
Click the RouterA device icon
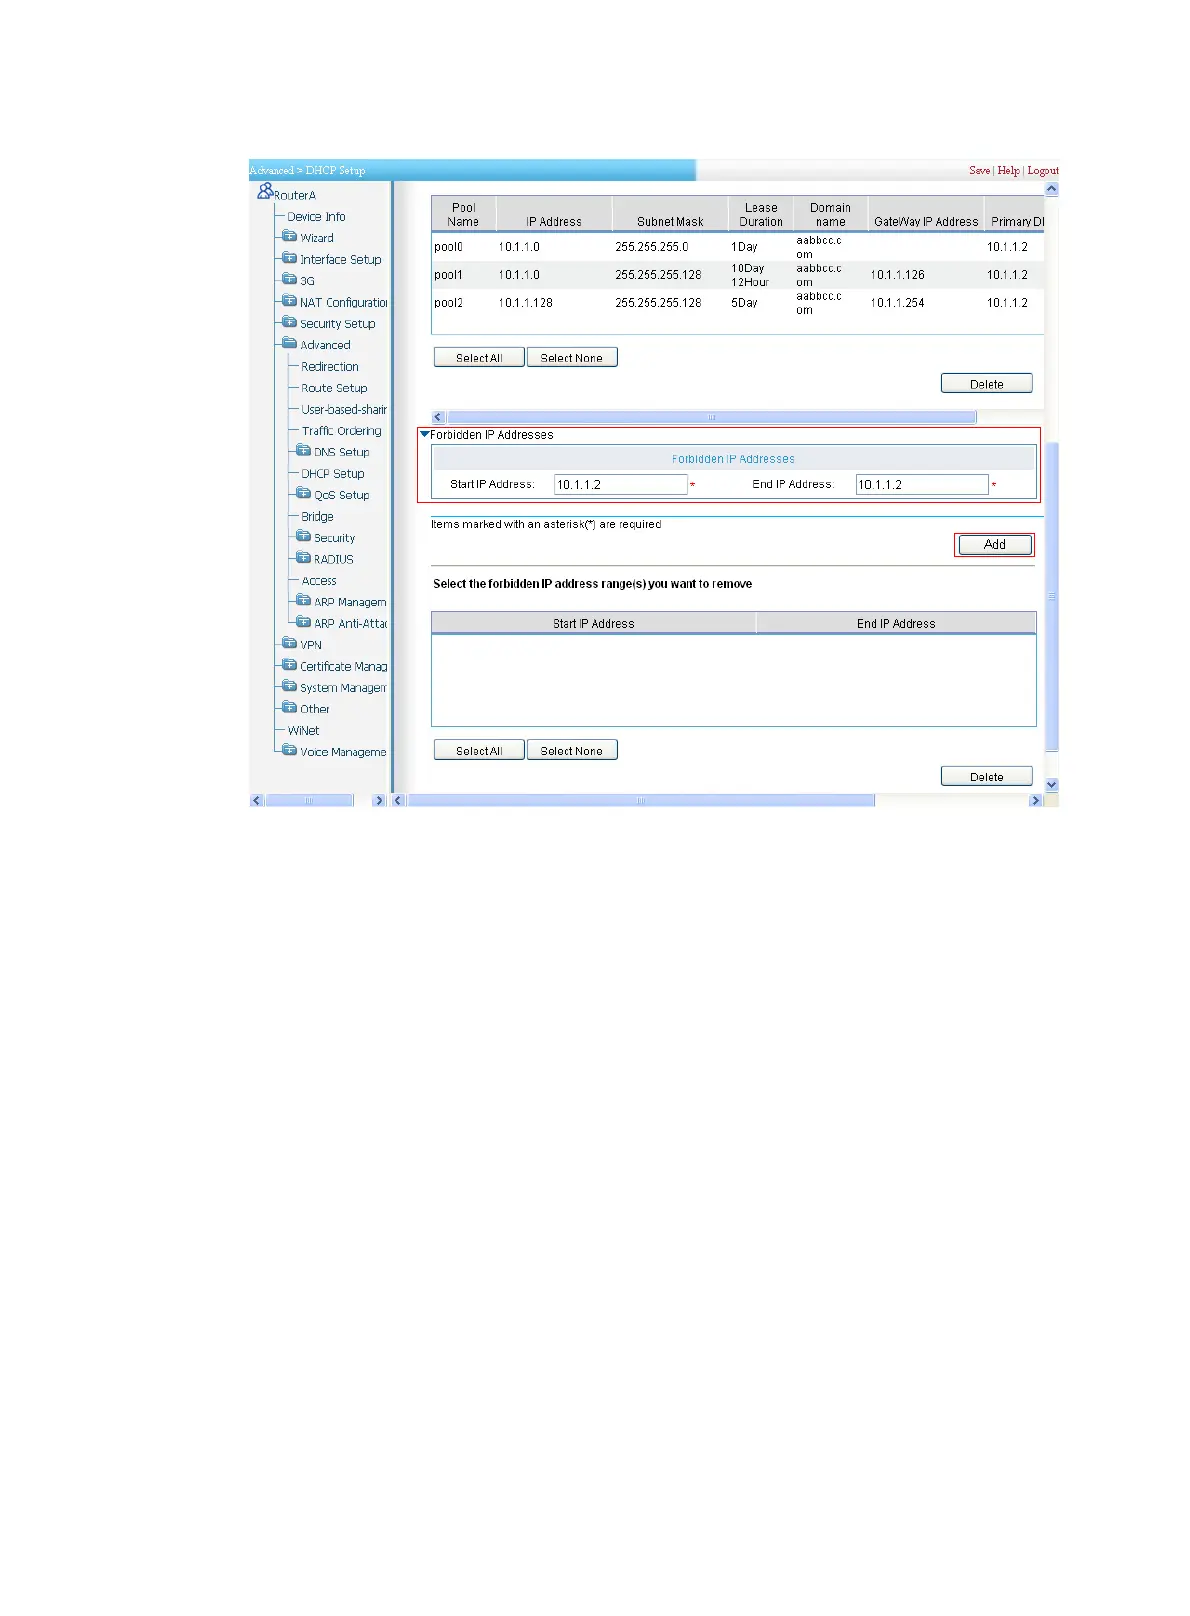click(265, 190)
